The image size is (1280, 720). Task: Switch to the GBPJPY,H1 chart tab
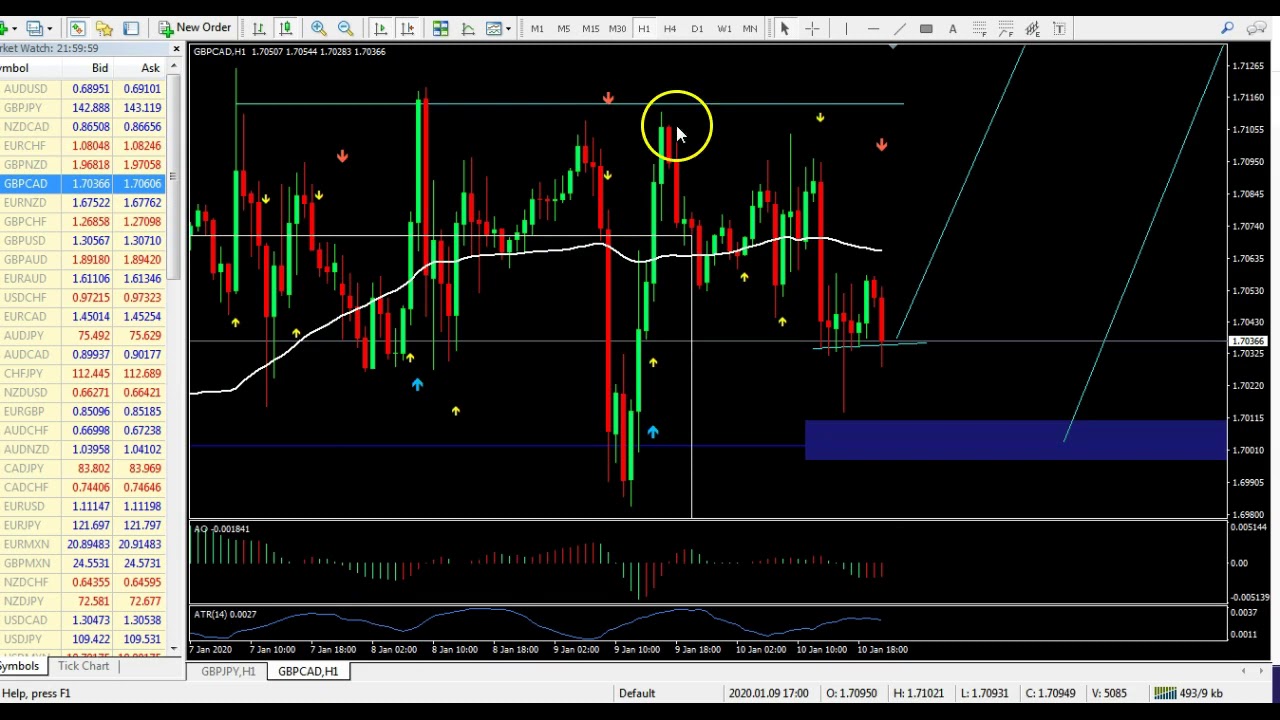(228, 671)
